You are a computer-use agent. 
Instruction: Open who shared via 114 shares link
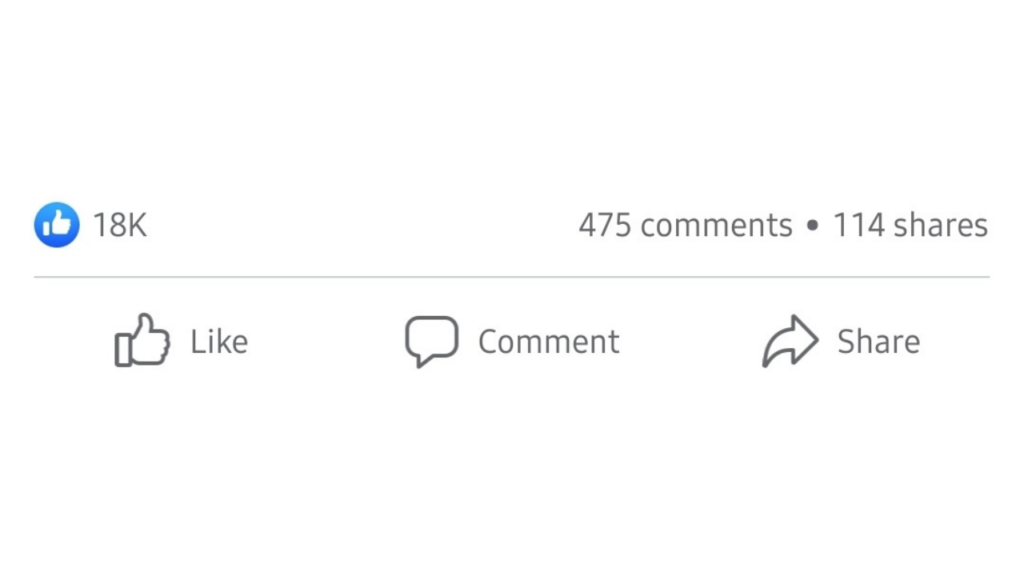tap(911, 224)
